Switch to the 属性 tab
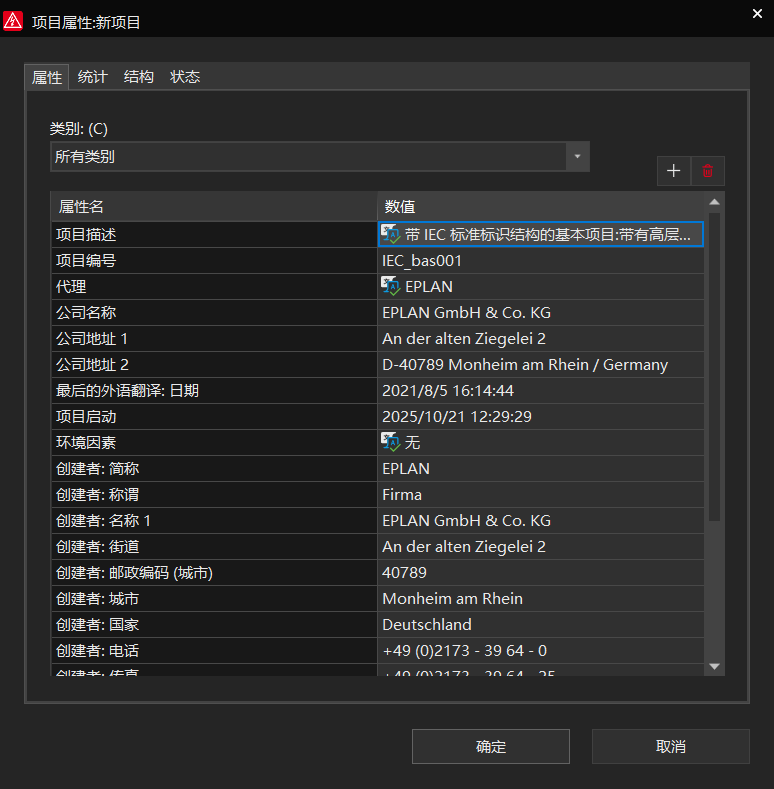This screenshot has width=774, height=789. tap(47, 77)
